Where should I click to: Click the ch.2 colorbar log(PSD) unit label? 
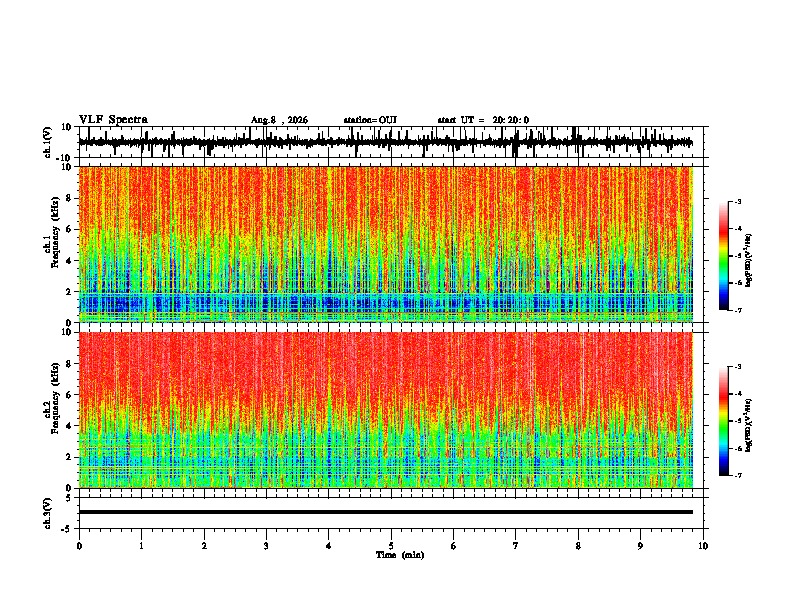click(x=749, y=426)
